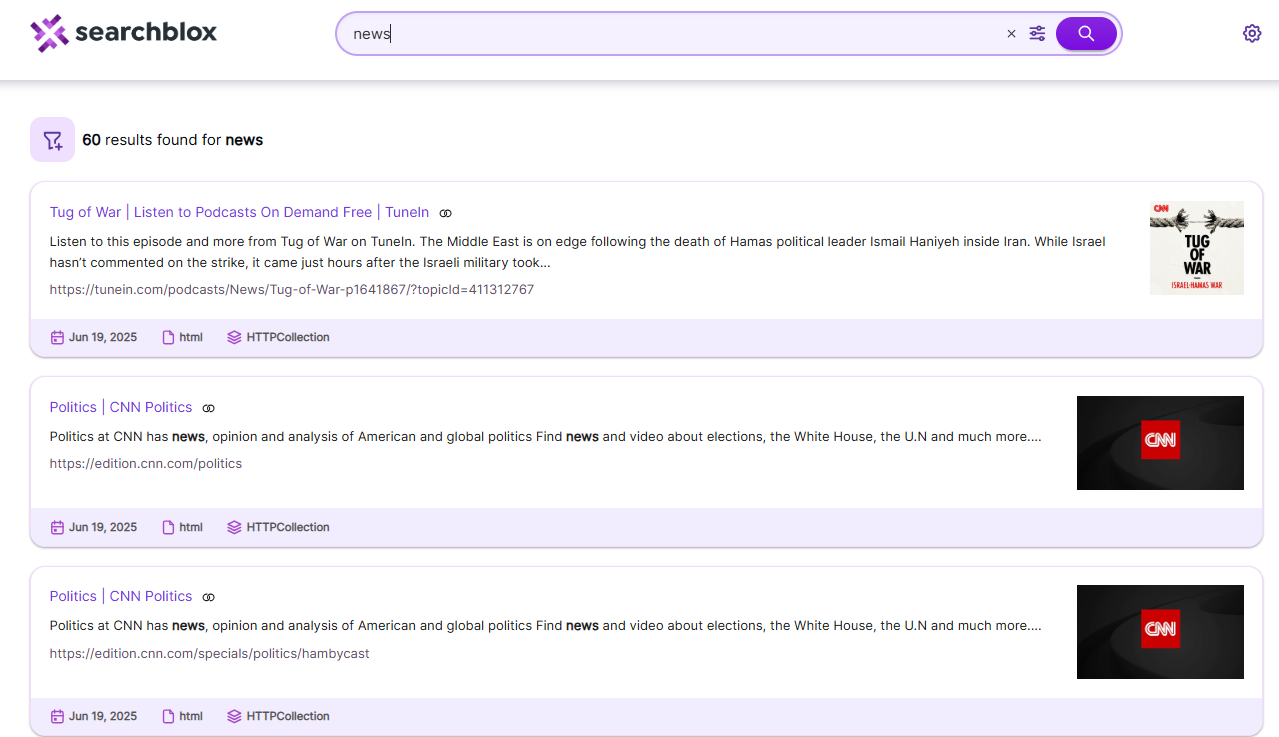This screenshot has width=1279, height=737.
Task: Open the edition.cnn.com/specials/politics/hambycast URL
Action: tap(210, 653)
